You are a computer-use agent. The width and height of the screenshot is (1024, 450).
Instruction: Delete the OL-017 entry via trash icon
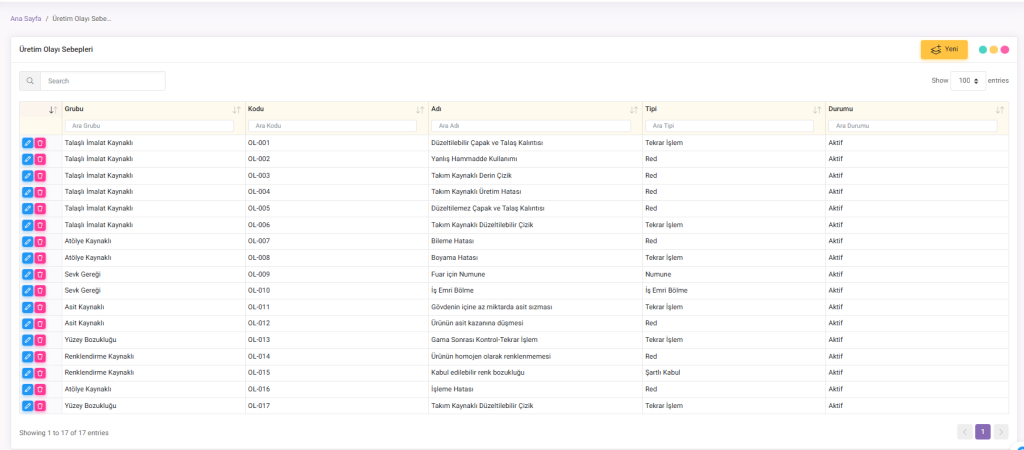(40, 406)
